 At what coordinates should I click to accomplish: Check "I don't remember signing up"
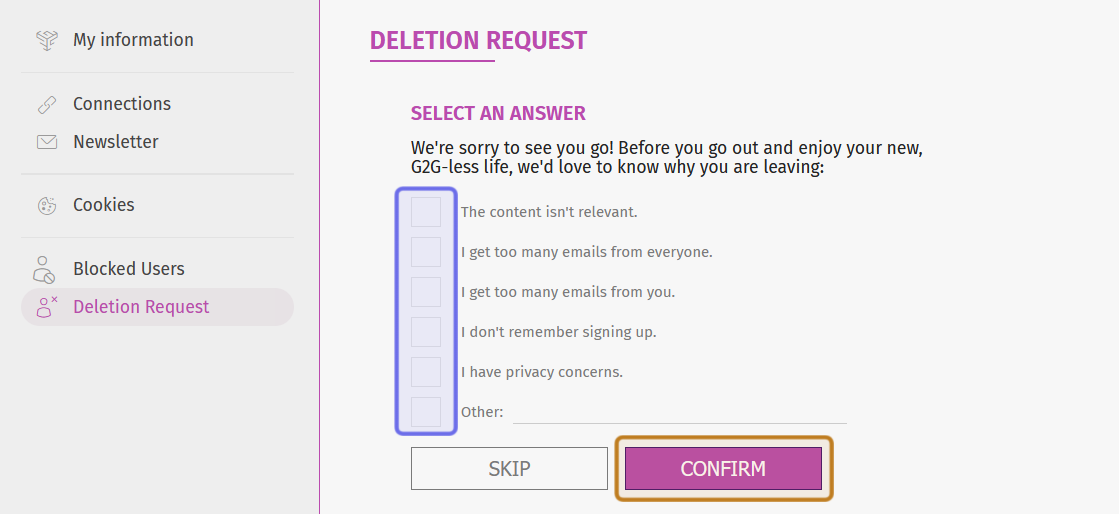(x=426, y=332)
